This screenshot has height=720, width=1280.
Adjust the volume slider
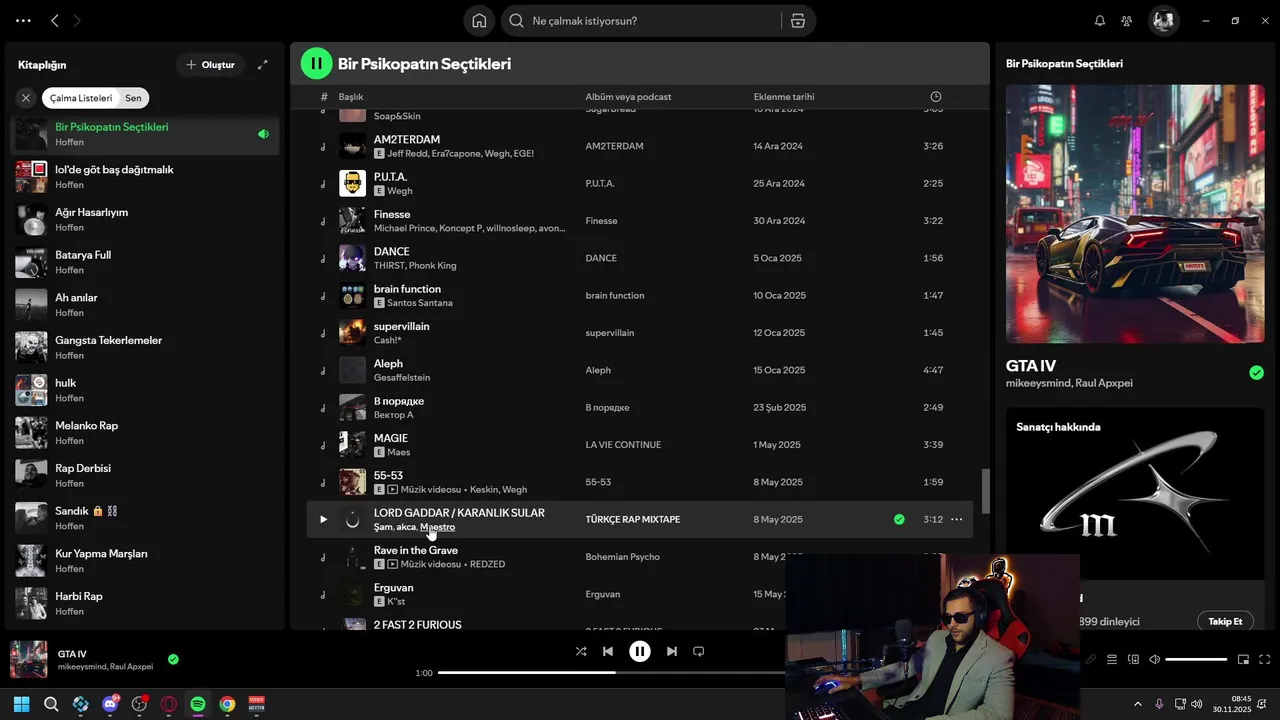(x=1196, y=659)
